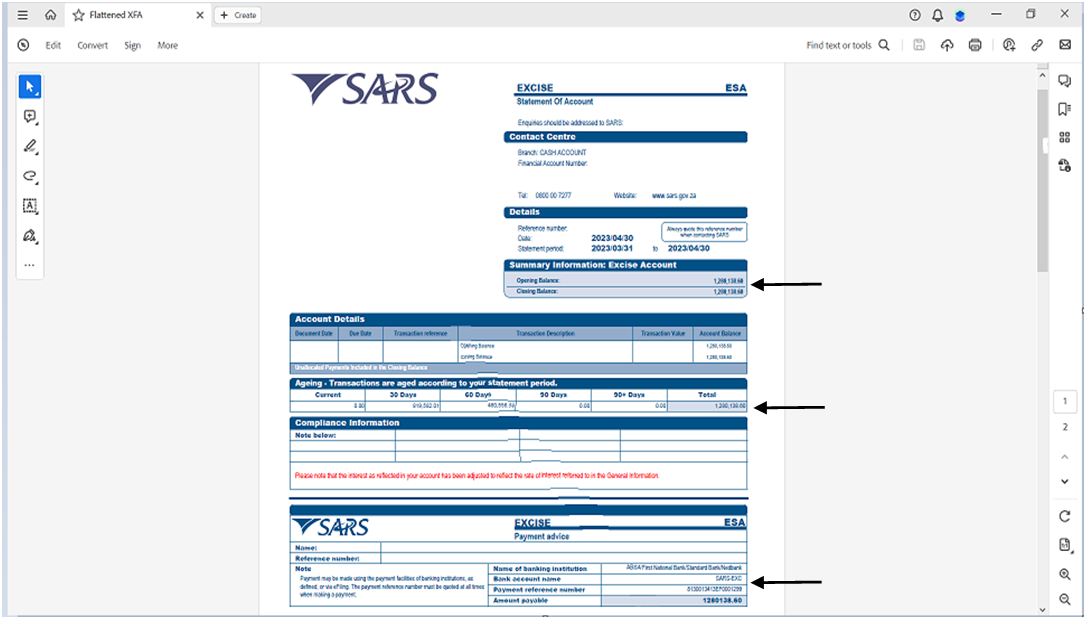Image resolution: width=1085 pixels, height=617 pixels.
Task: Choose the Add comment tool
Action: [30, 116]
